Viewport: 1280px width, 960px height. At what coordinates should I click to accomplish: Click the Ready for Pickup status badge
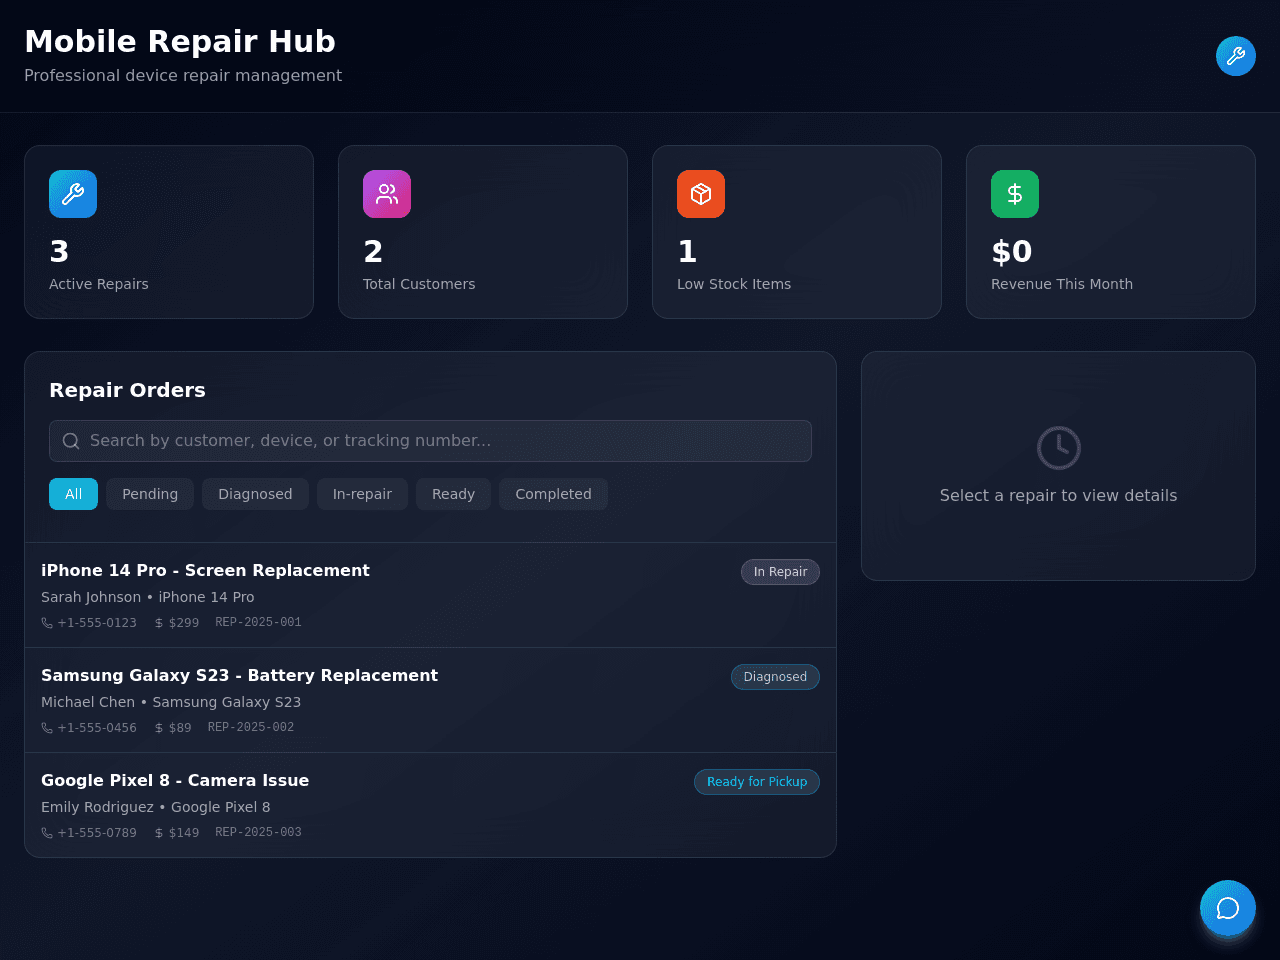pyautogui.click(x=757, y=782)
